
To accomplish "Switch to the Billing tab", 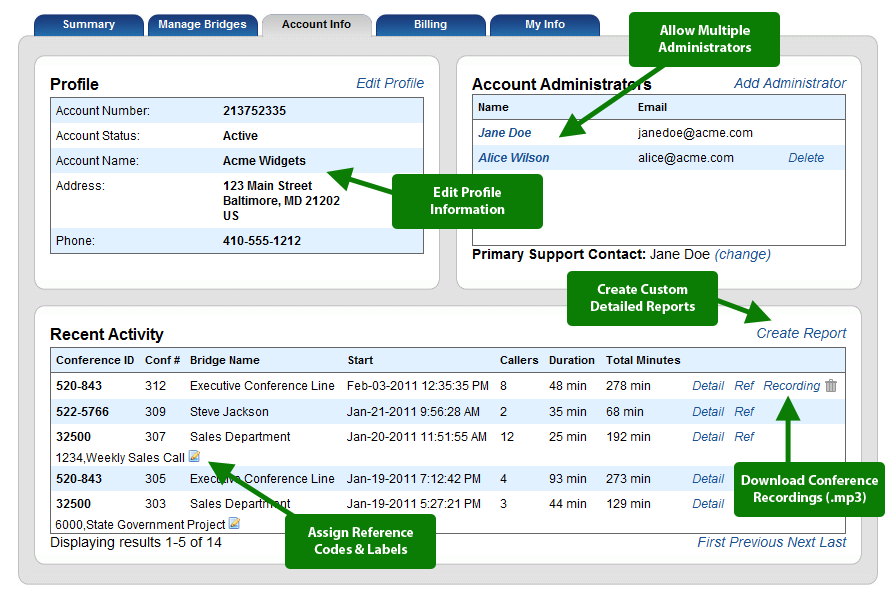I will point(430,25).
